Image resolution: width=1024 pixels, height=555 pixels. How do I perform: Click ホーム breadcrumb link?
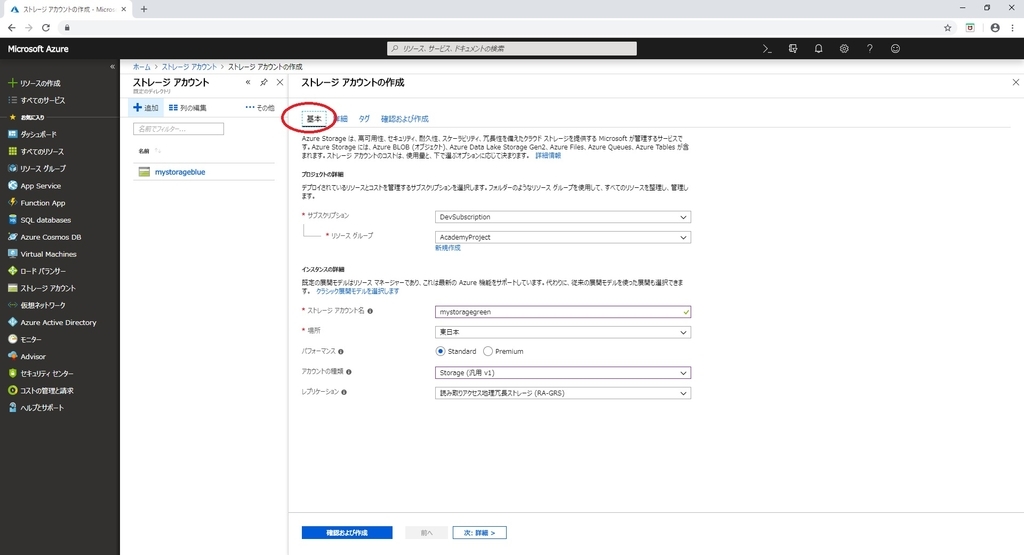coord(142,67)
